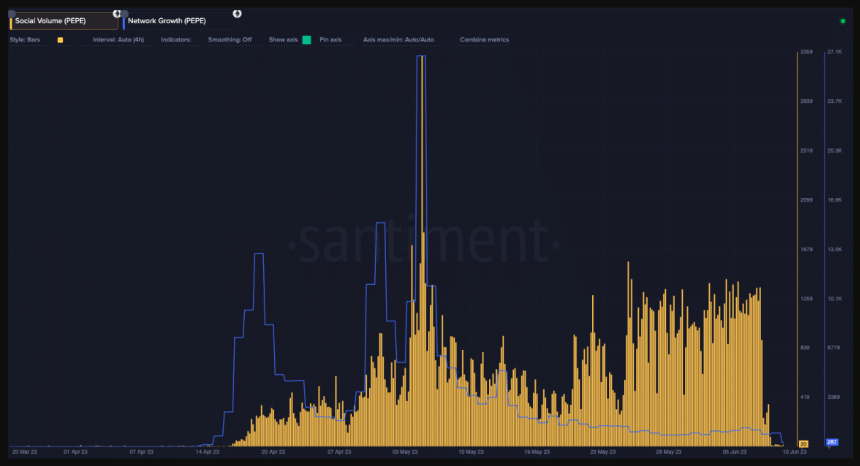Click the 07 Apr 23 date label
Screen dimensions: 860x466
[x=142, y=452]
